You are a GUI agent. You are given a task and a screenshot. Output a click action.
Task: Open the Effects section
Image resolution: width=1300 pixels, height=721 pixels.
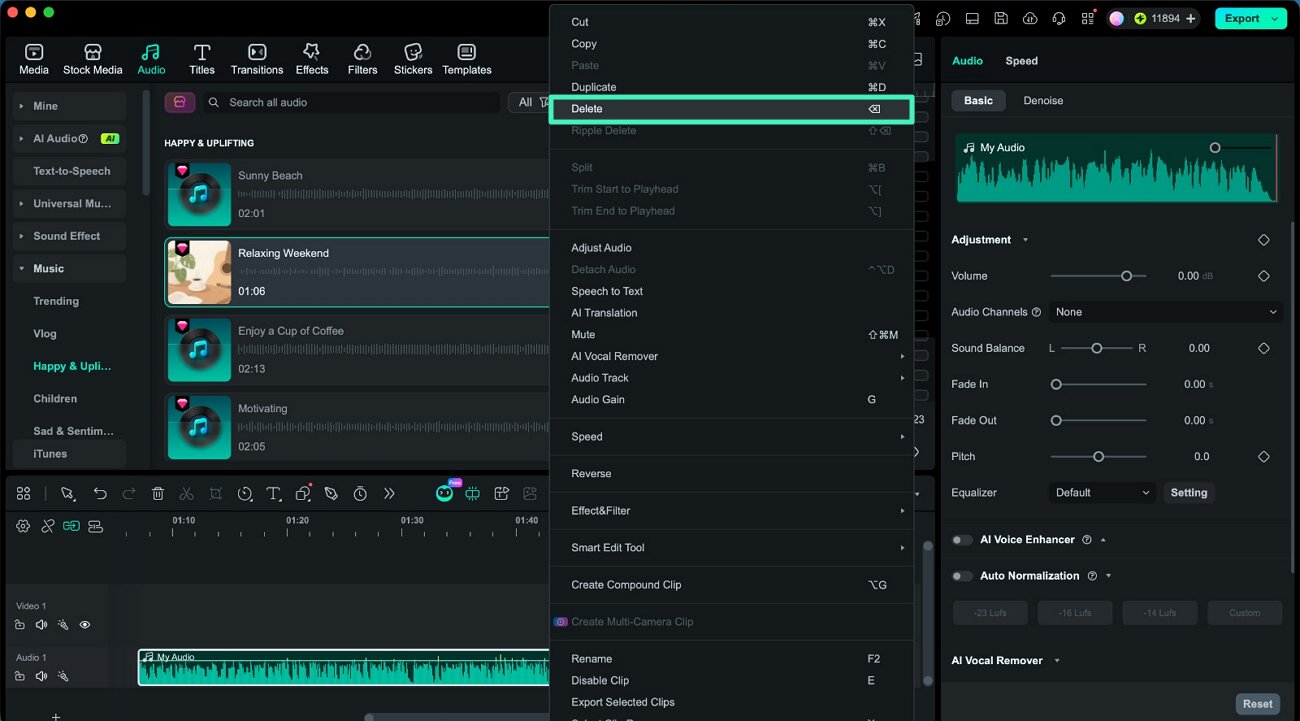pyautogui.click(x=312, y=59)
